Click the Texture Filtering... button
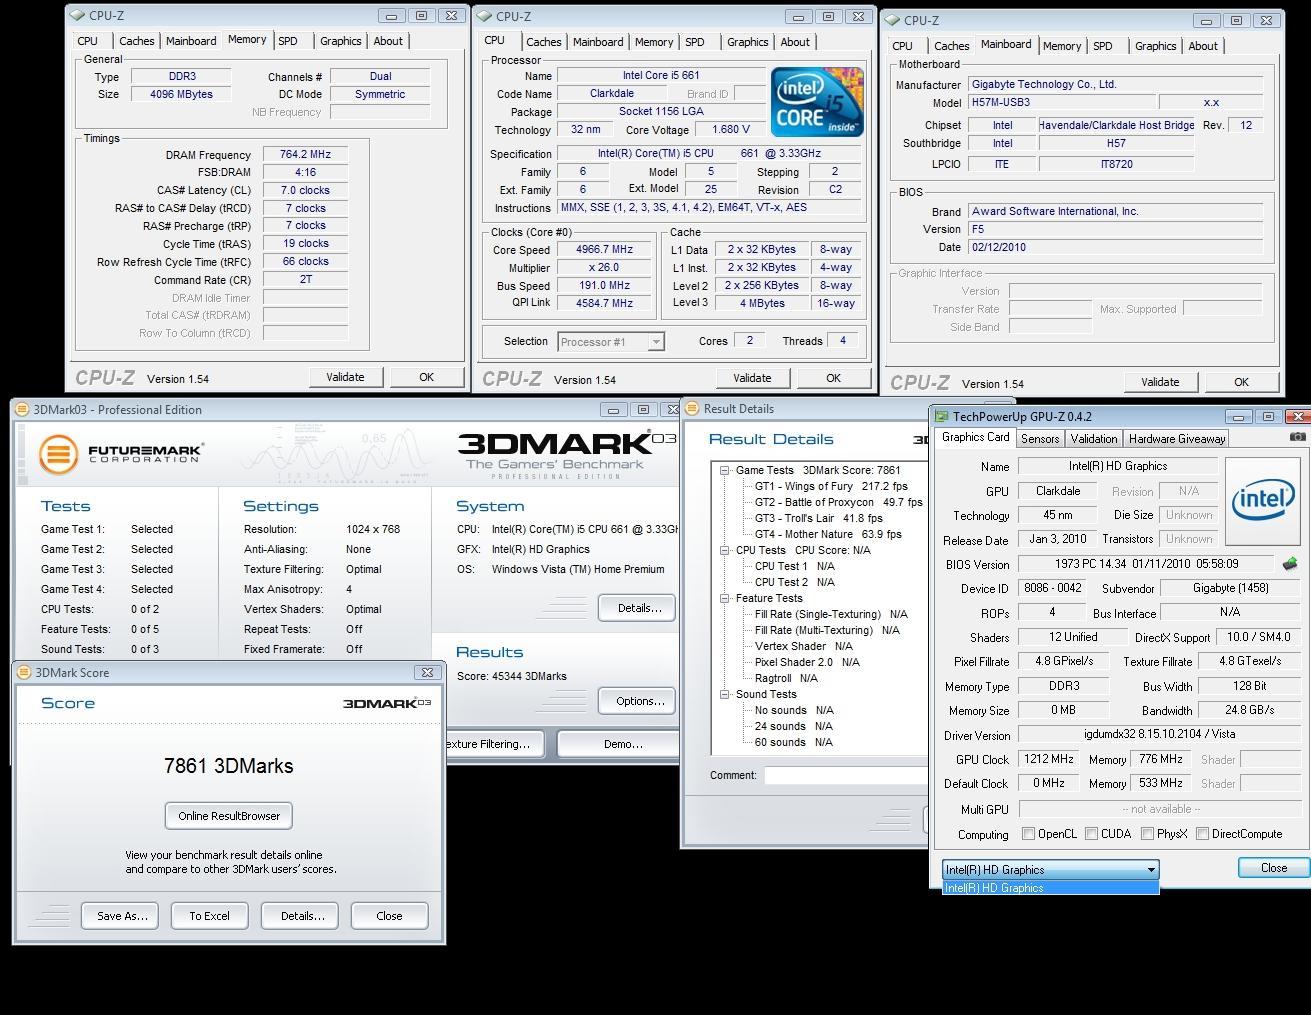This screenshot has width=1311, height=1015. coord(494,744)
